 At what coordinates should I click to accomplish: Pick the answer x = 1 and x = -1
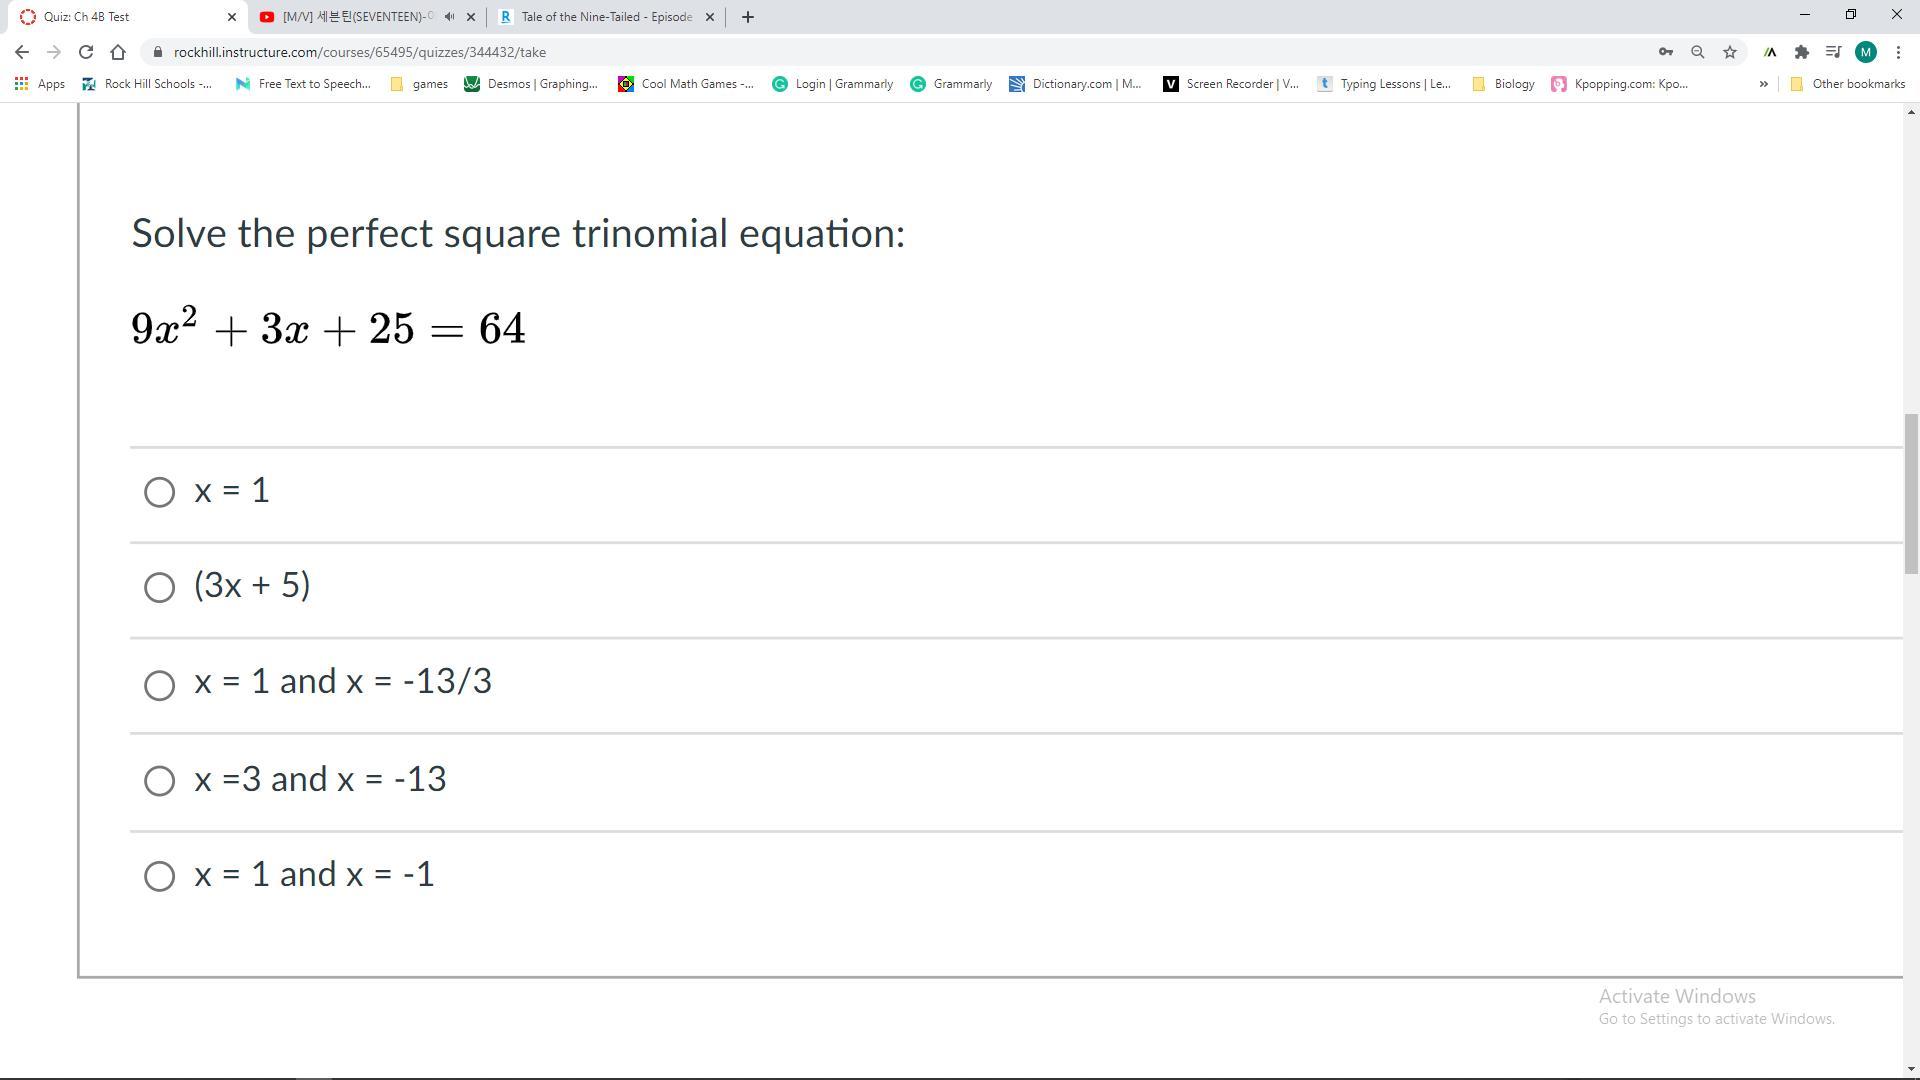(x=159, y=876)
